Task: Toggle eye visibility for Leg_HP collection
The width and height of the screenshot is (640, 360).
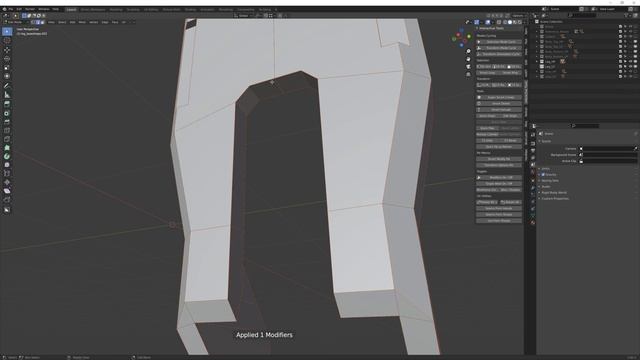Action: tap(630, 62)
